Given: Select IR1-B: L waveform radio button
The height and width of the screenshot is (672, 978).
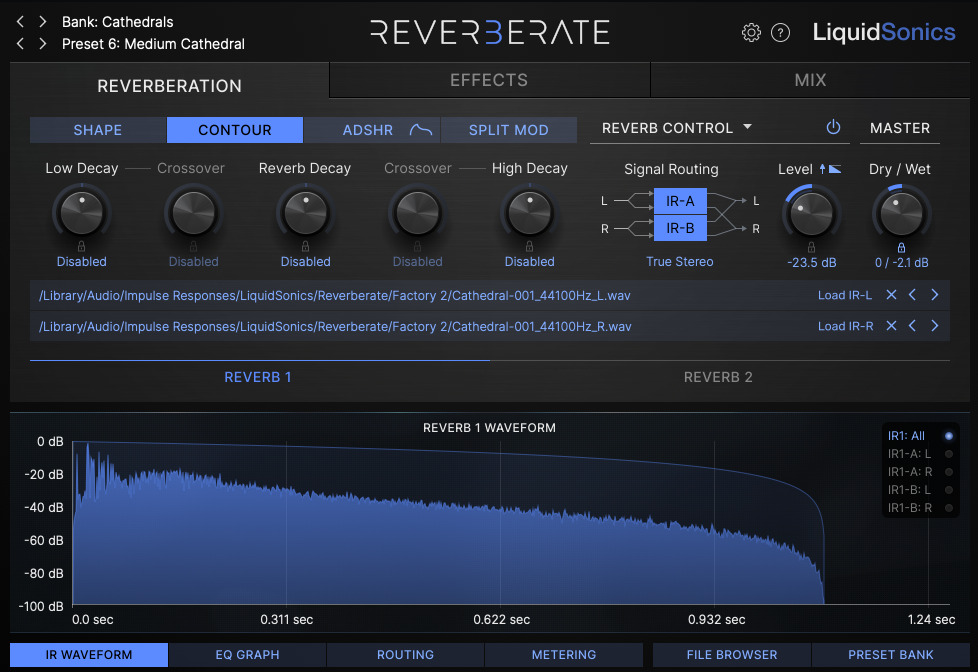Looking at the screenshot, I should pyautogui.click(x=949, y=490).
